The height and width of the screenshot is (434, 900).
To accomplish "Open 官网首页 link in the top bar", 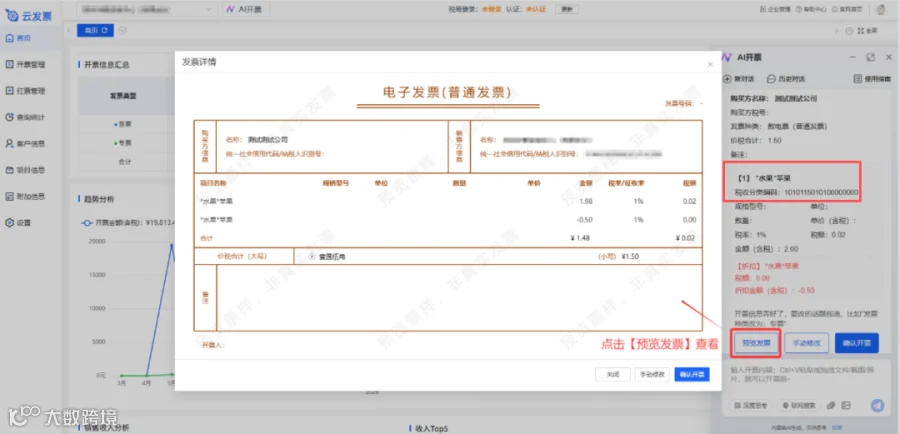I will click(x=847, y=9).
